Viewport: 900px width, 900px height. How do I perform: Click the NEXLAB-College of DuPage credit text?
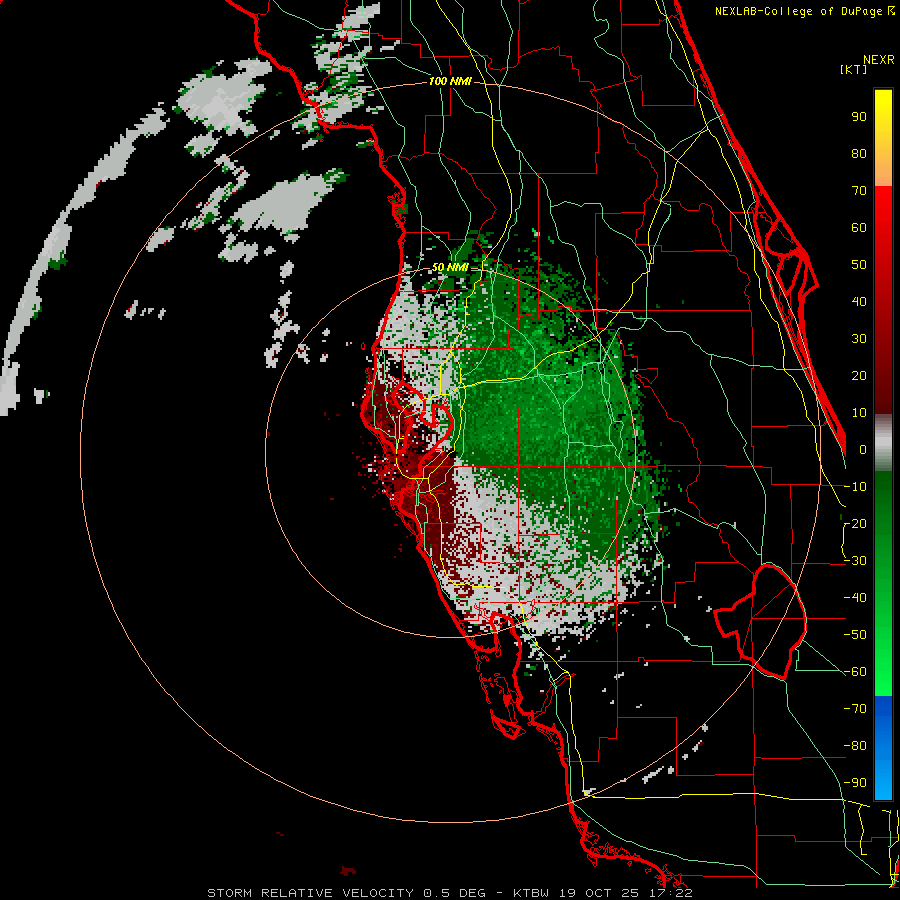tap(798, 11)
